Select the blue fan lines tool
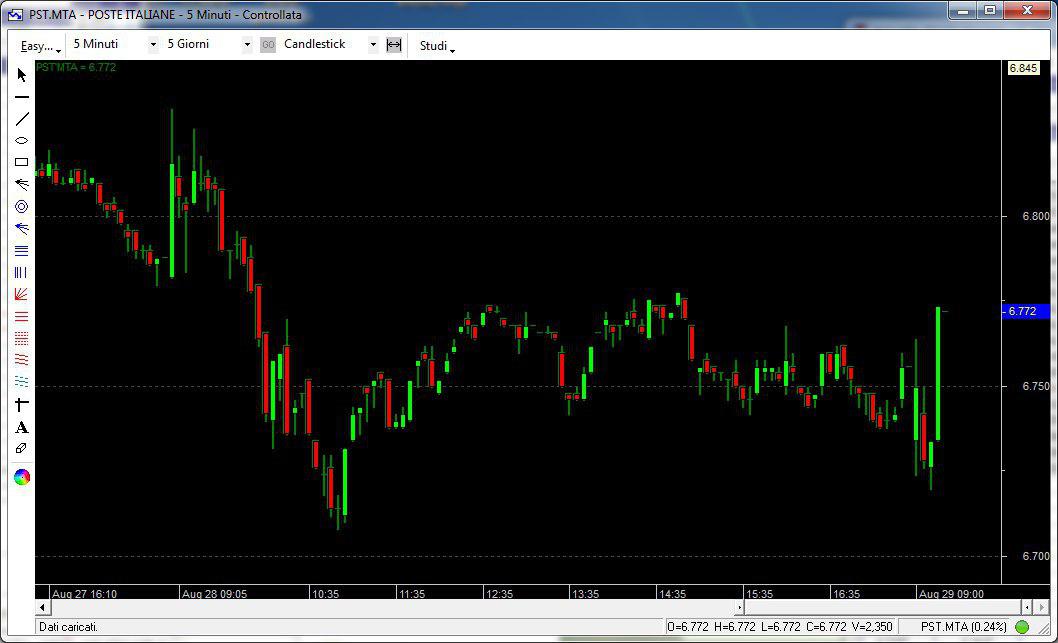This screenshot has height=643, width=1058. coord(22,229)
